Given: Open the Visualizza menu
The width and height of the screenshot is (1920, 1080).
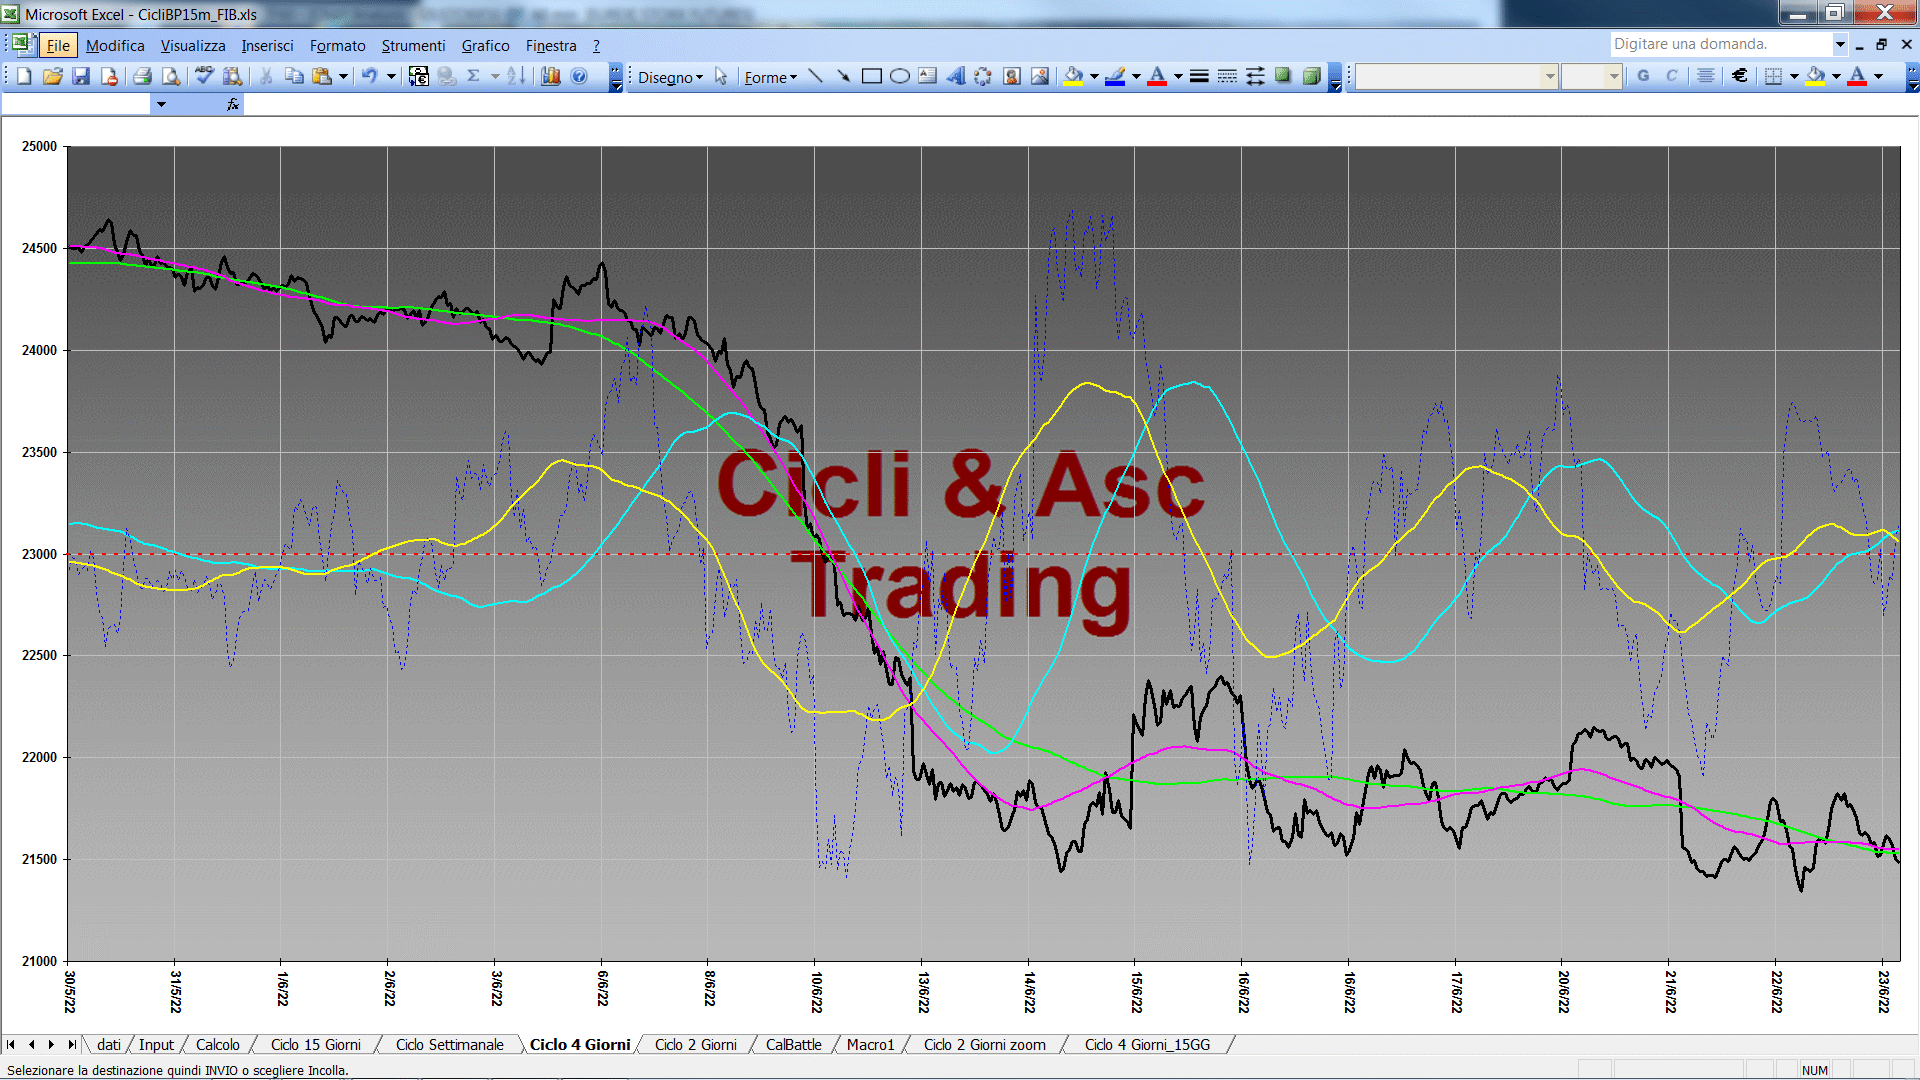Looking at the screenshot, I should (x=193, y=45).
